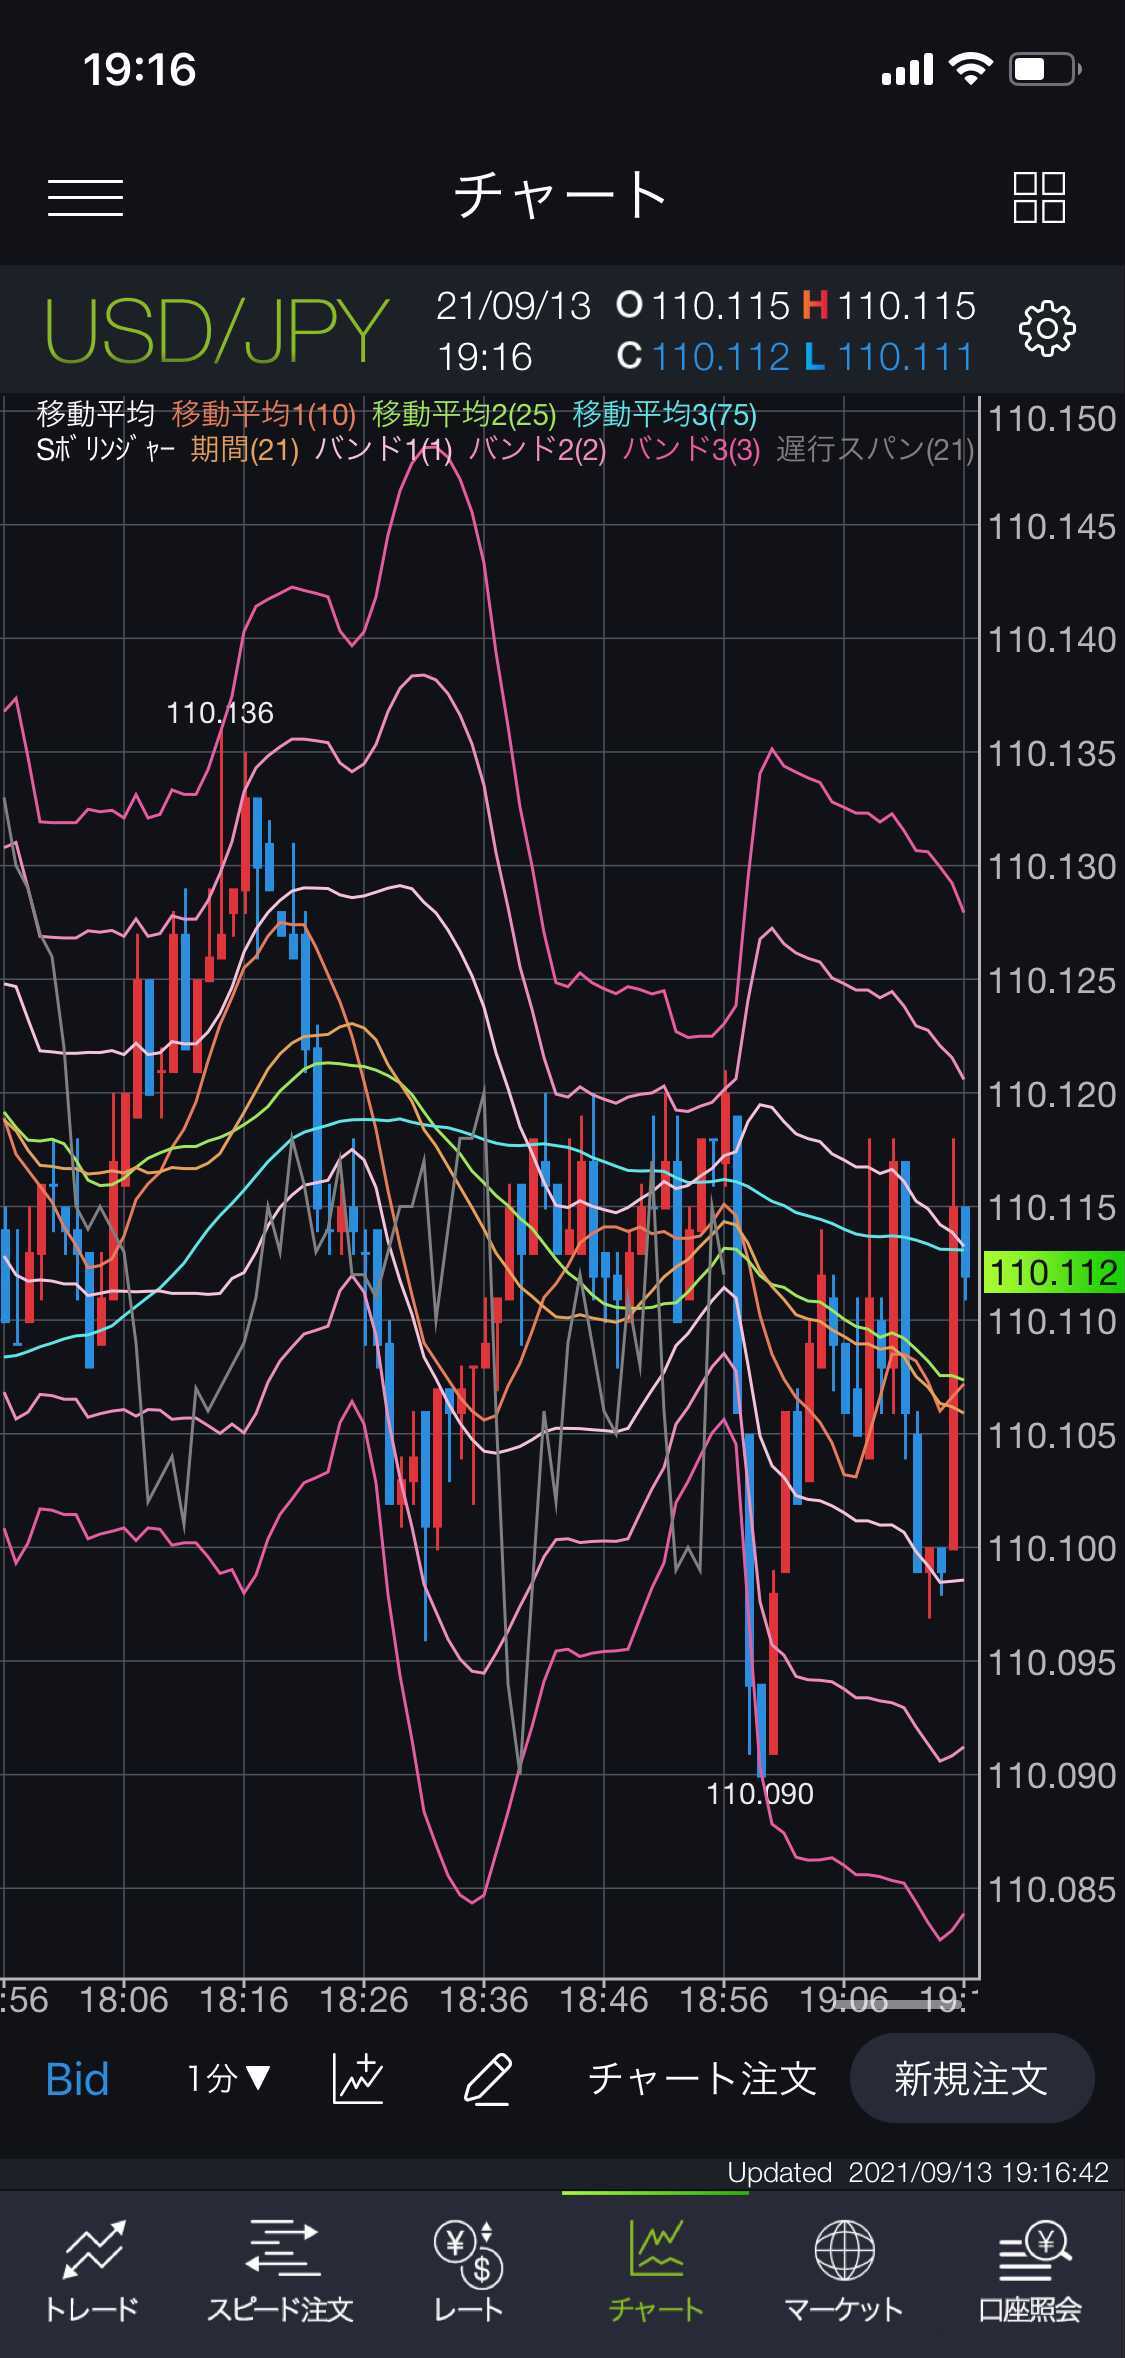Tap the chart layout grid icon
1125x2358 pixels.
[x=1039, y=197]
